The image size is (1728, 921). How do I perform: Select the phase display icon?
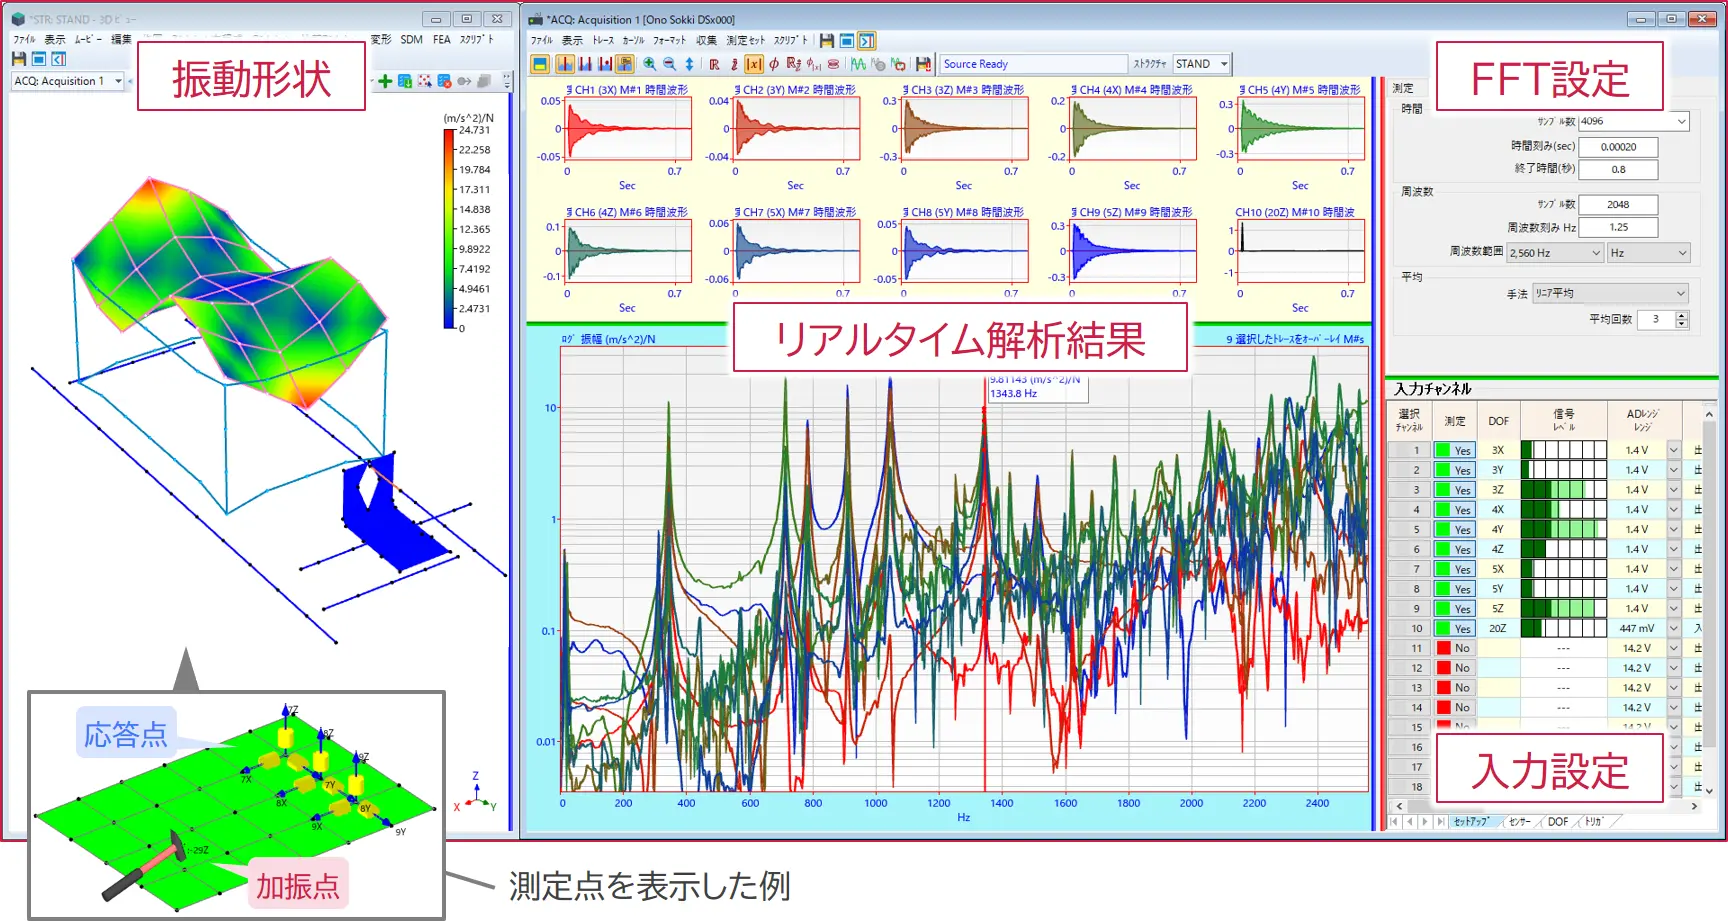[774, 64]
